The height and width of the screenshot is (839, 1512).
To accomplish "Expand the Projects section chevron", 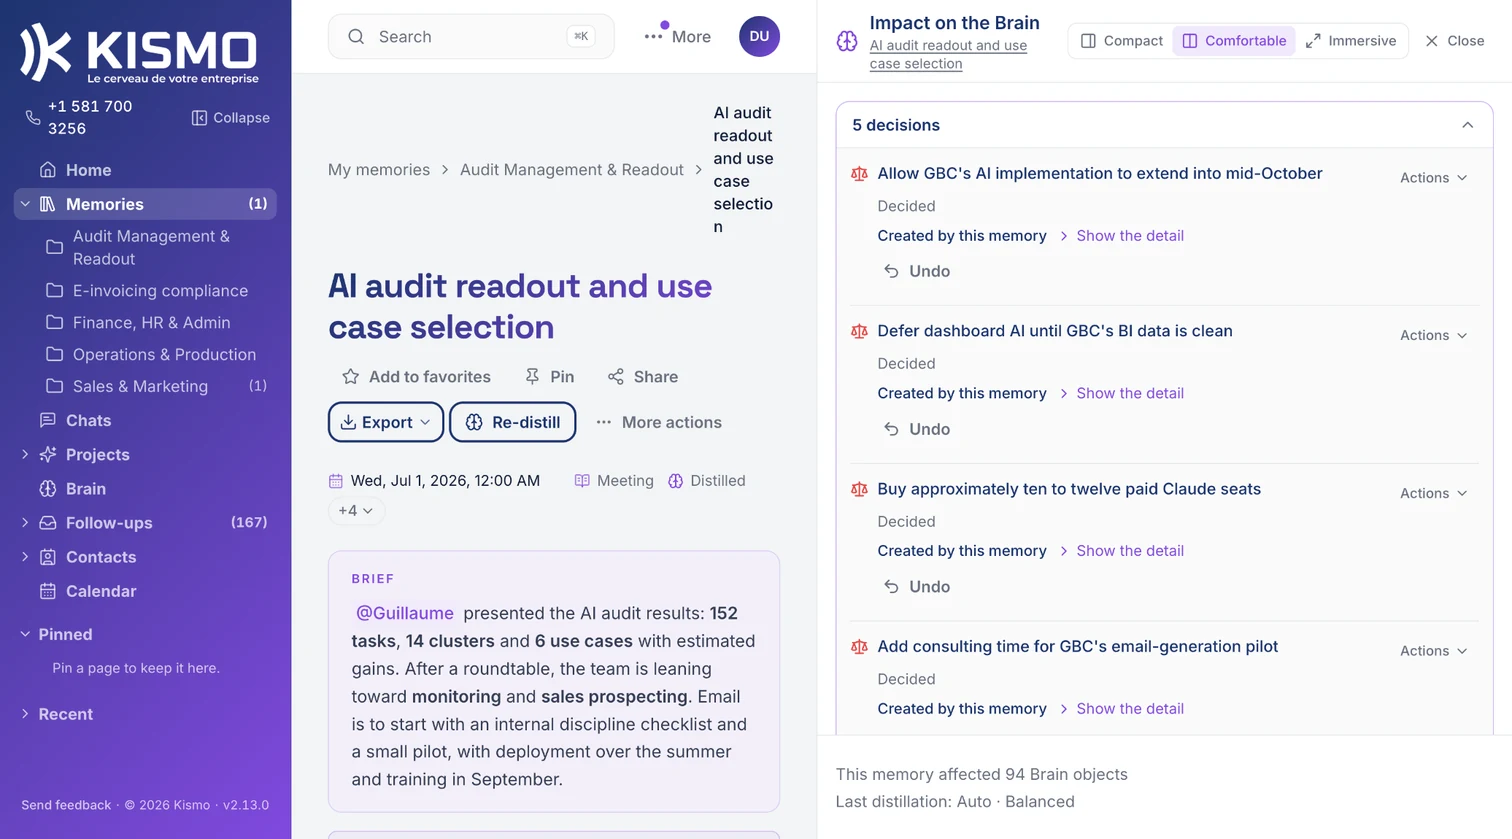I will click(x=25, y=454).
